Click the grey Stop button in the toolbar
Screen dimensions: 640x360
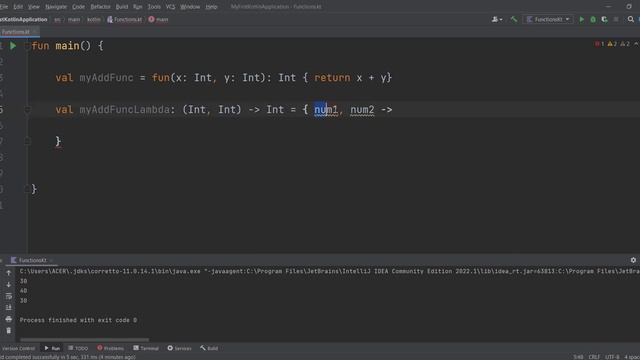coord(616,19)
